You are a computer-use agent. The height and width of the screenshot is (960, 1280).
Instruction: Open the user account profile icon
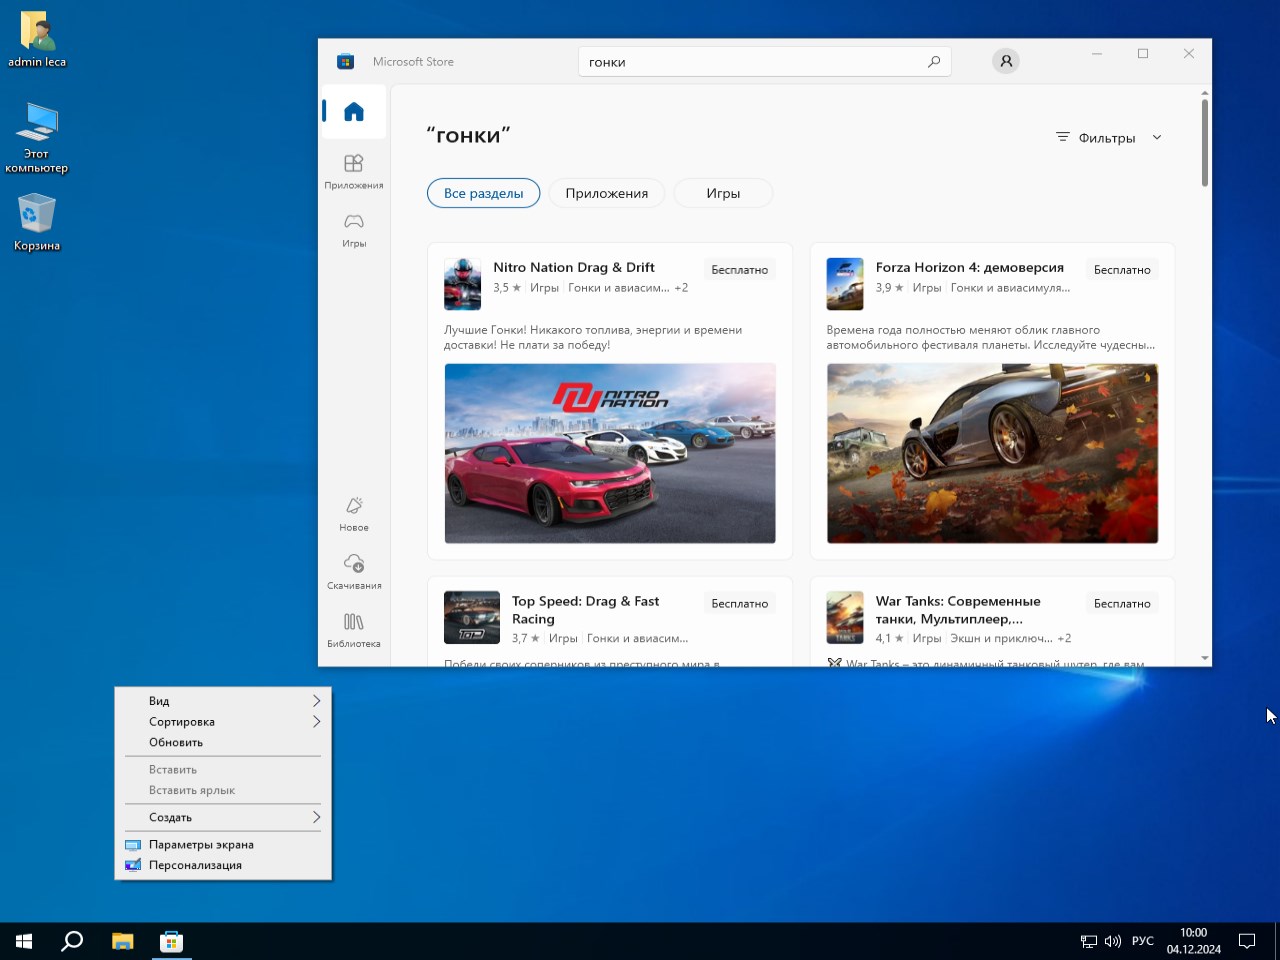(x=1006, y=62)
